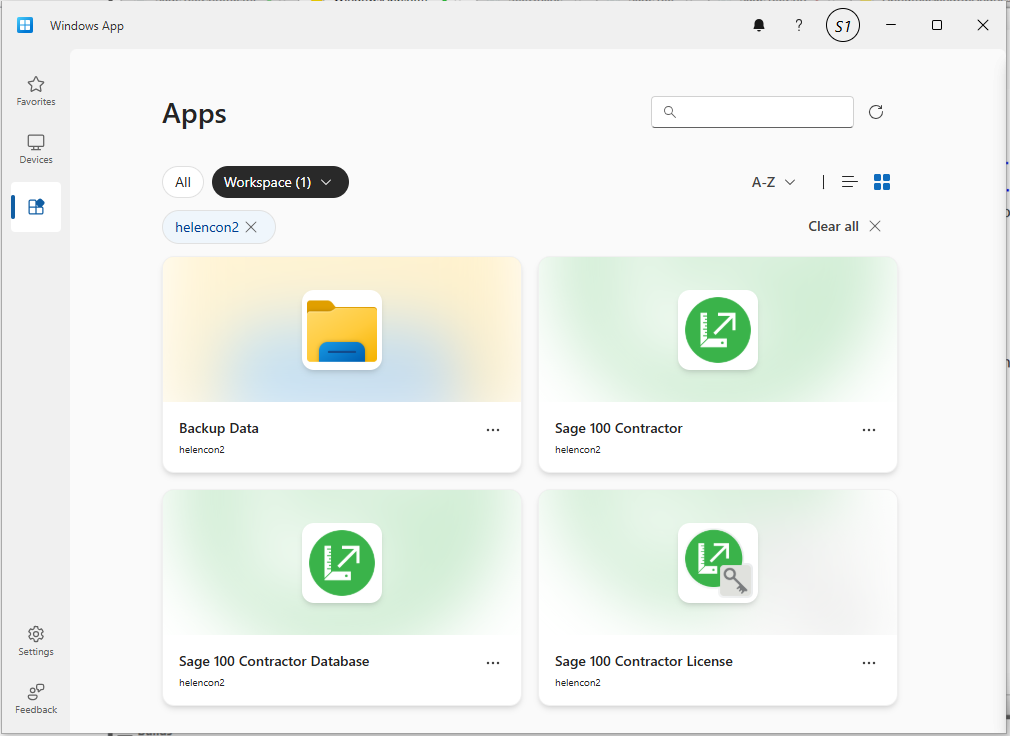Refresh the apps list

[875, 112]
